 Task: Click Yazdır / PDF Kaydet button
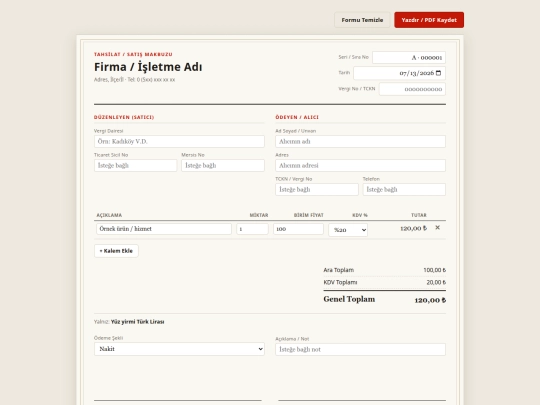tap(429, 20)
